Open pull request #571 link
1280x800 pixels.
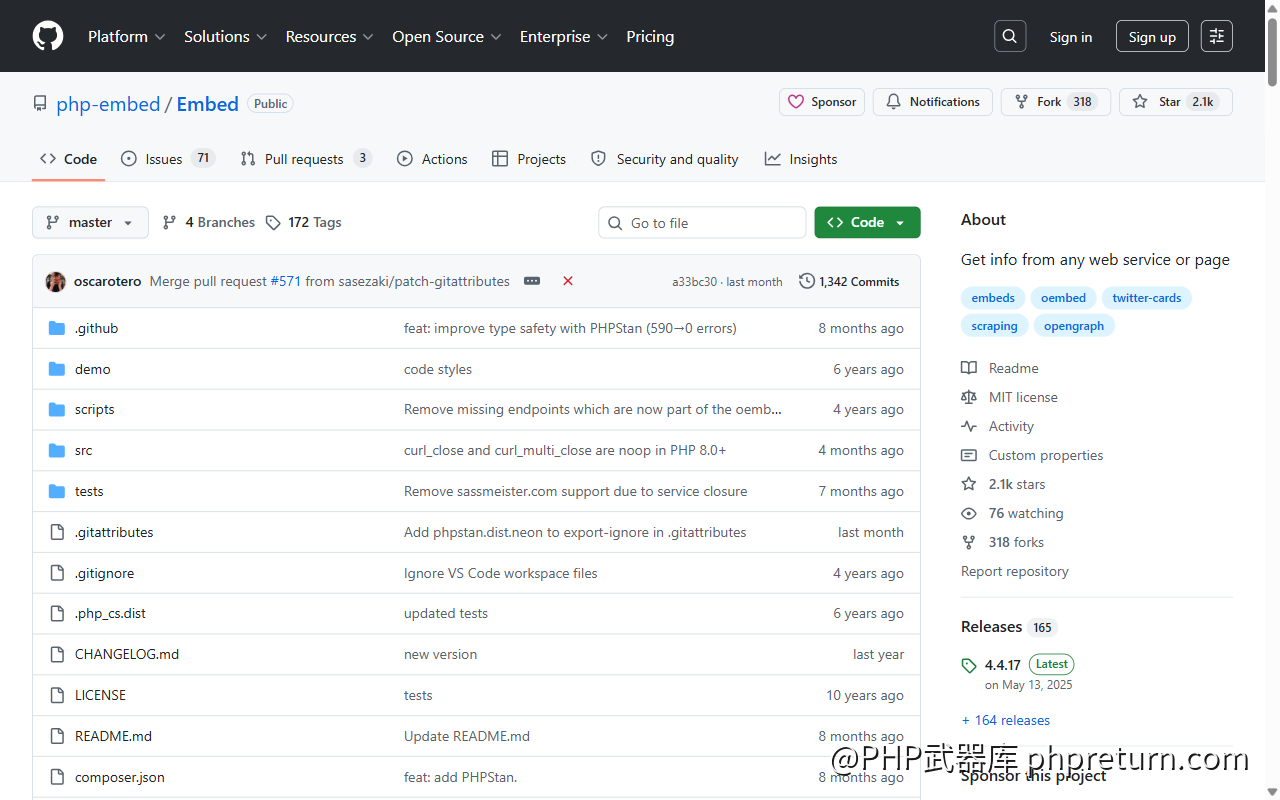286,282
